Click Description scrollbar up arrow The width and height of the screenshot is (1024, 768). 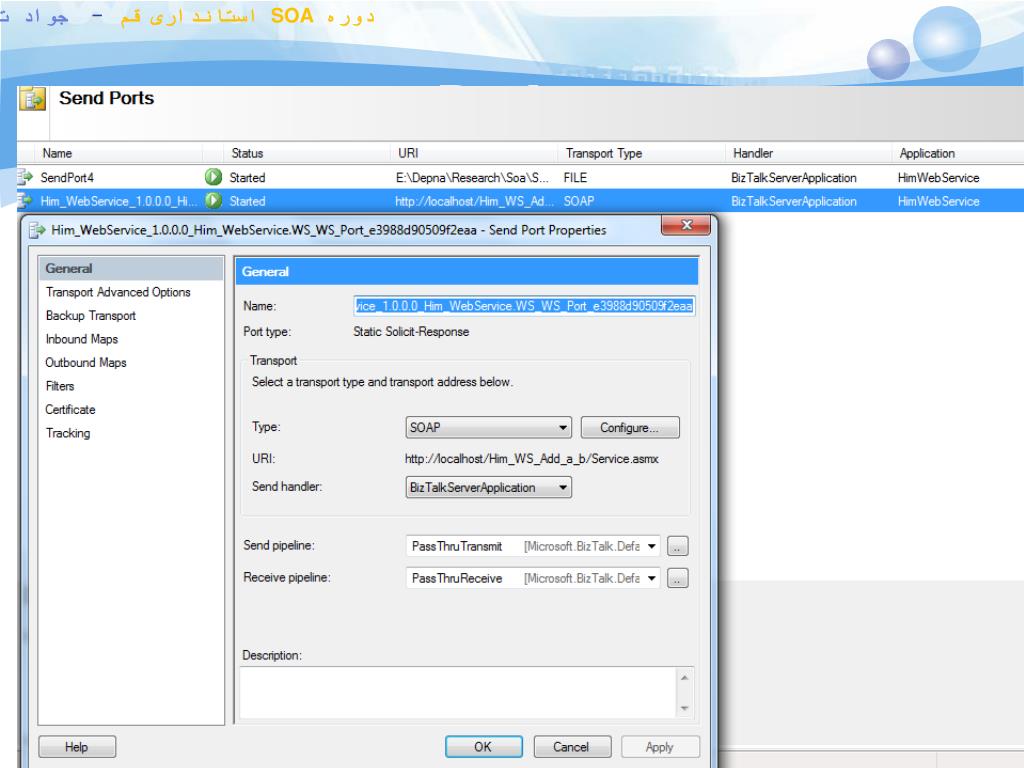684,678
